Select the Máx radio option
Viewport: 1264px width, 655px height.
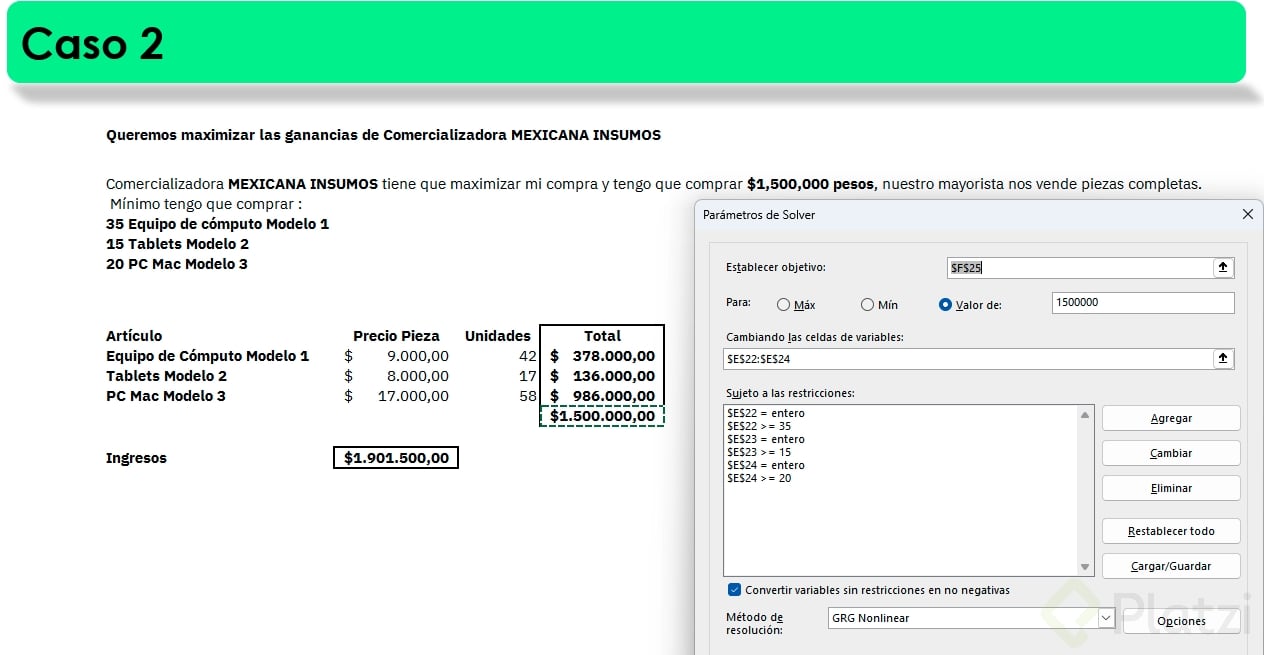(x=797, y=305)
